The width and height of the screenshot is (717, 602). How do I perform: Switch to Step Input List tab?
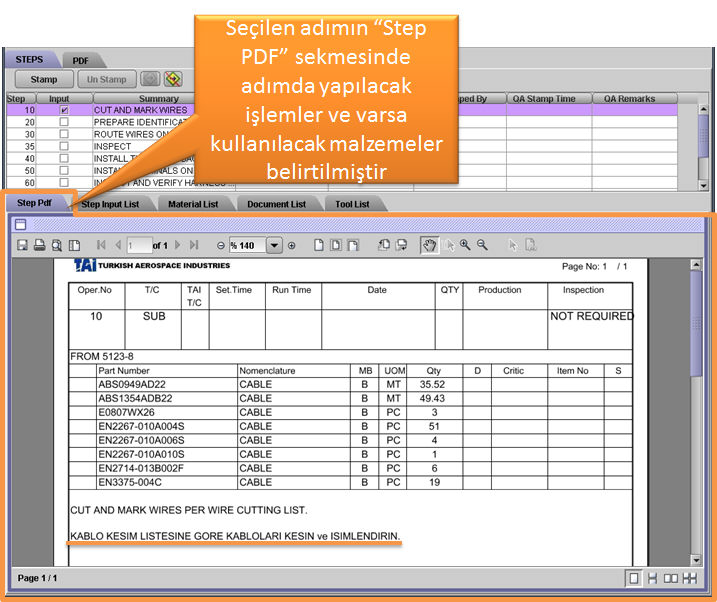[110, 204]
